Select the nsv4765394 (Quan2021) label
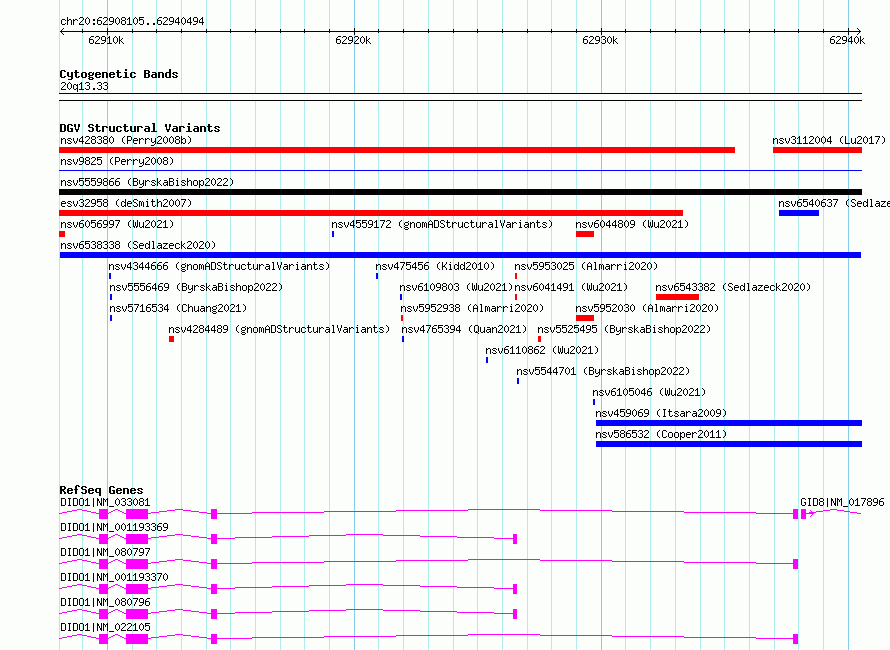Image resolution: width=890 pixels, height=650 pixels. [x=464, y=329]
